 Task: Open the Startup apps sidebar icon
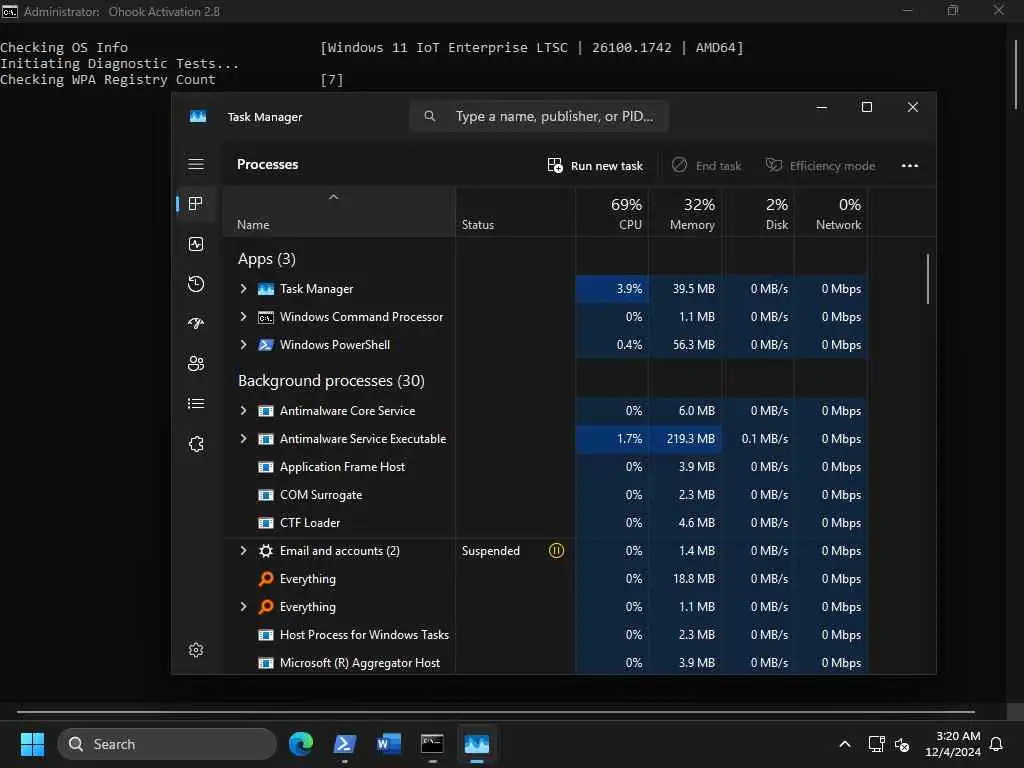pyautogui.click(x=196, y=323)
